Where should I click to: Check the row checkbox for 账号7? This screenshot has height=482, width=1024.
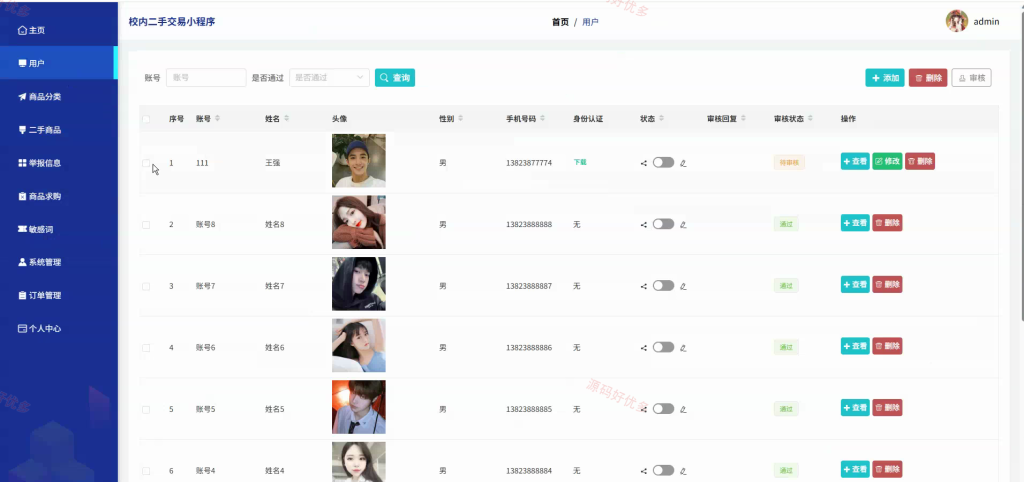pos(146,287)
